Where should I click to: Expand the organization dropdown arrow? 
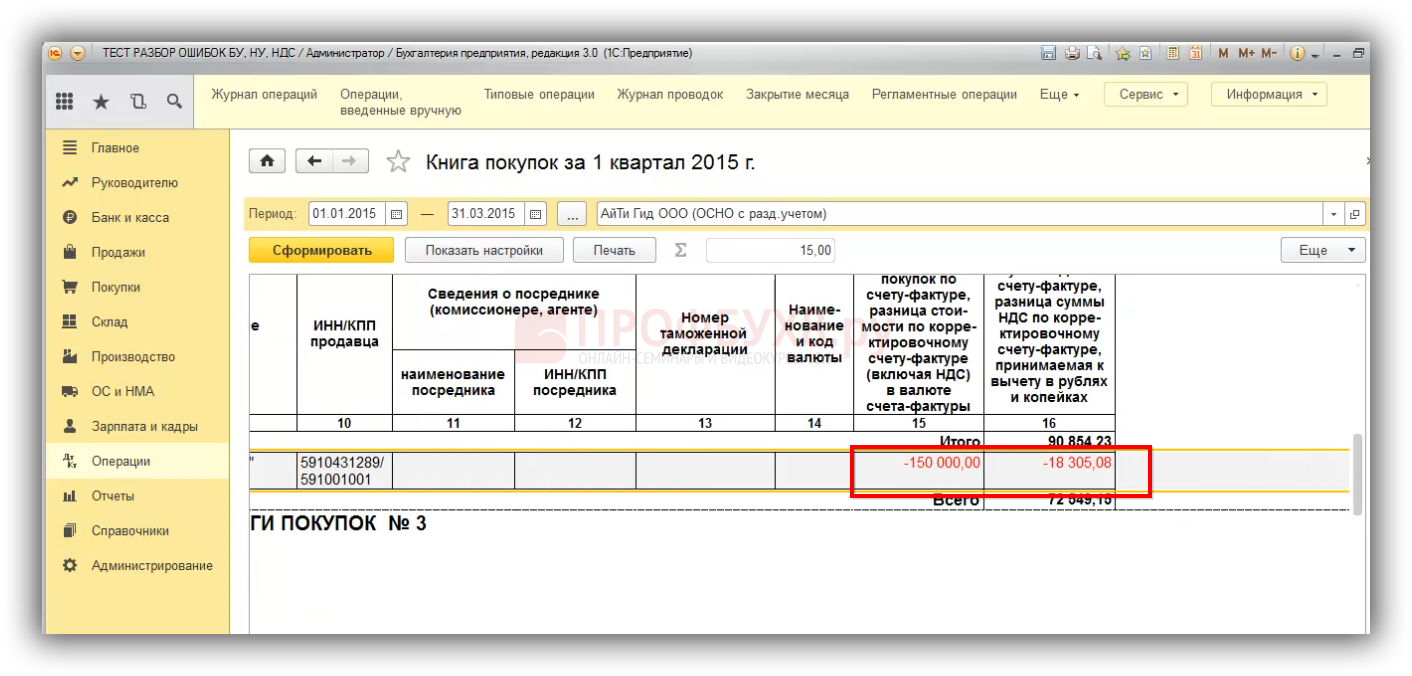tap(1334, 214)
